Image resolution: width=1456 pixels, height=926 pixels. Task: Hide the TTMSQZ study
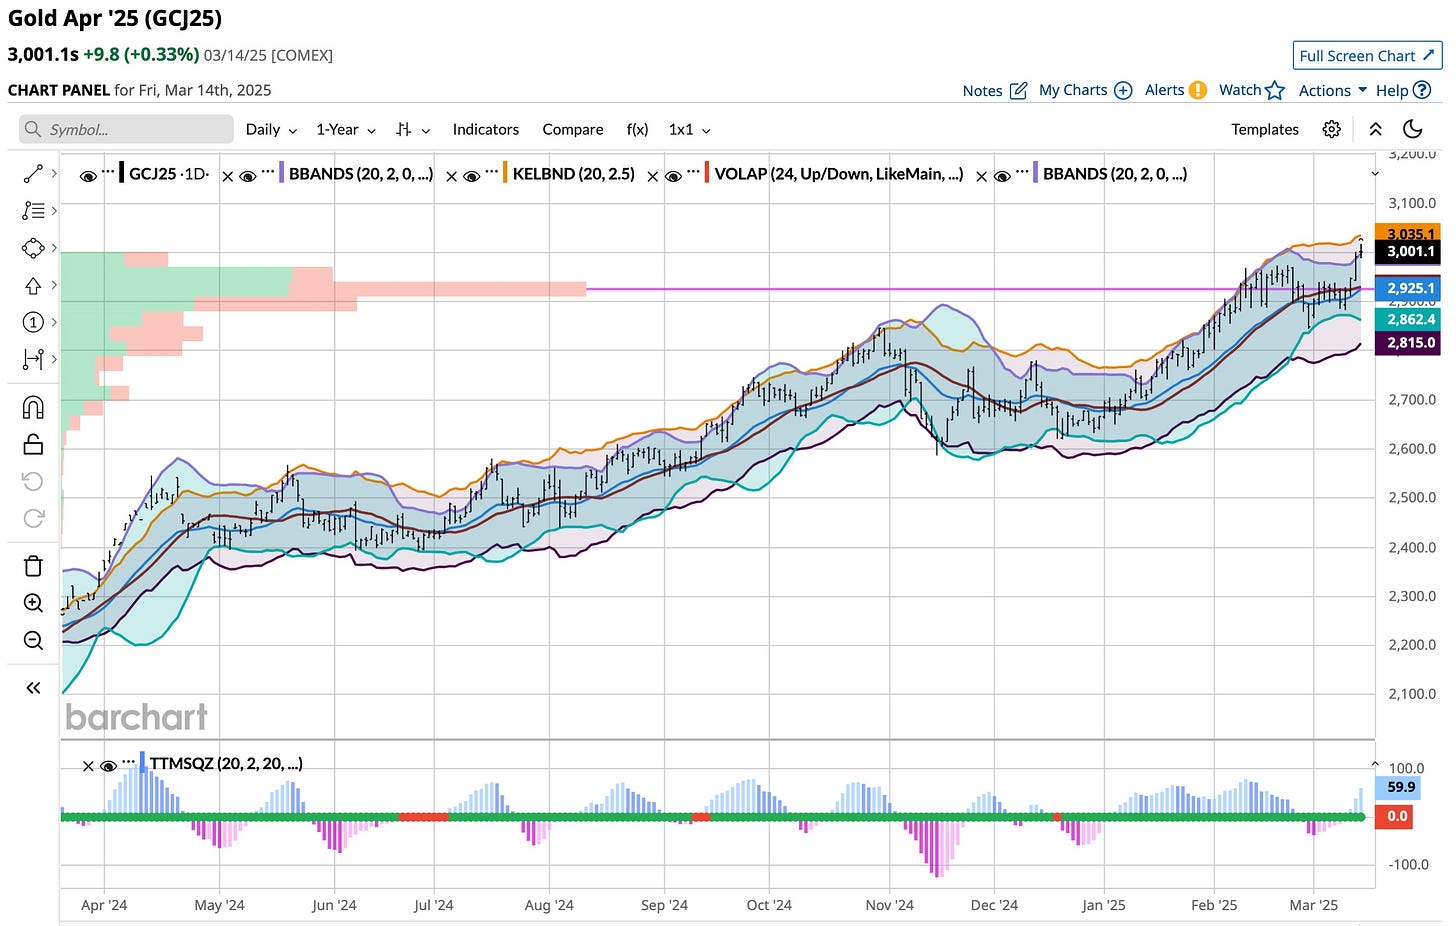pyautogui.click(x=108, y=767)
